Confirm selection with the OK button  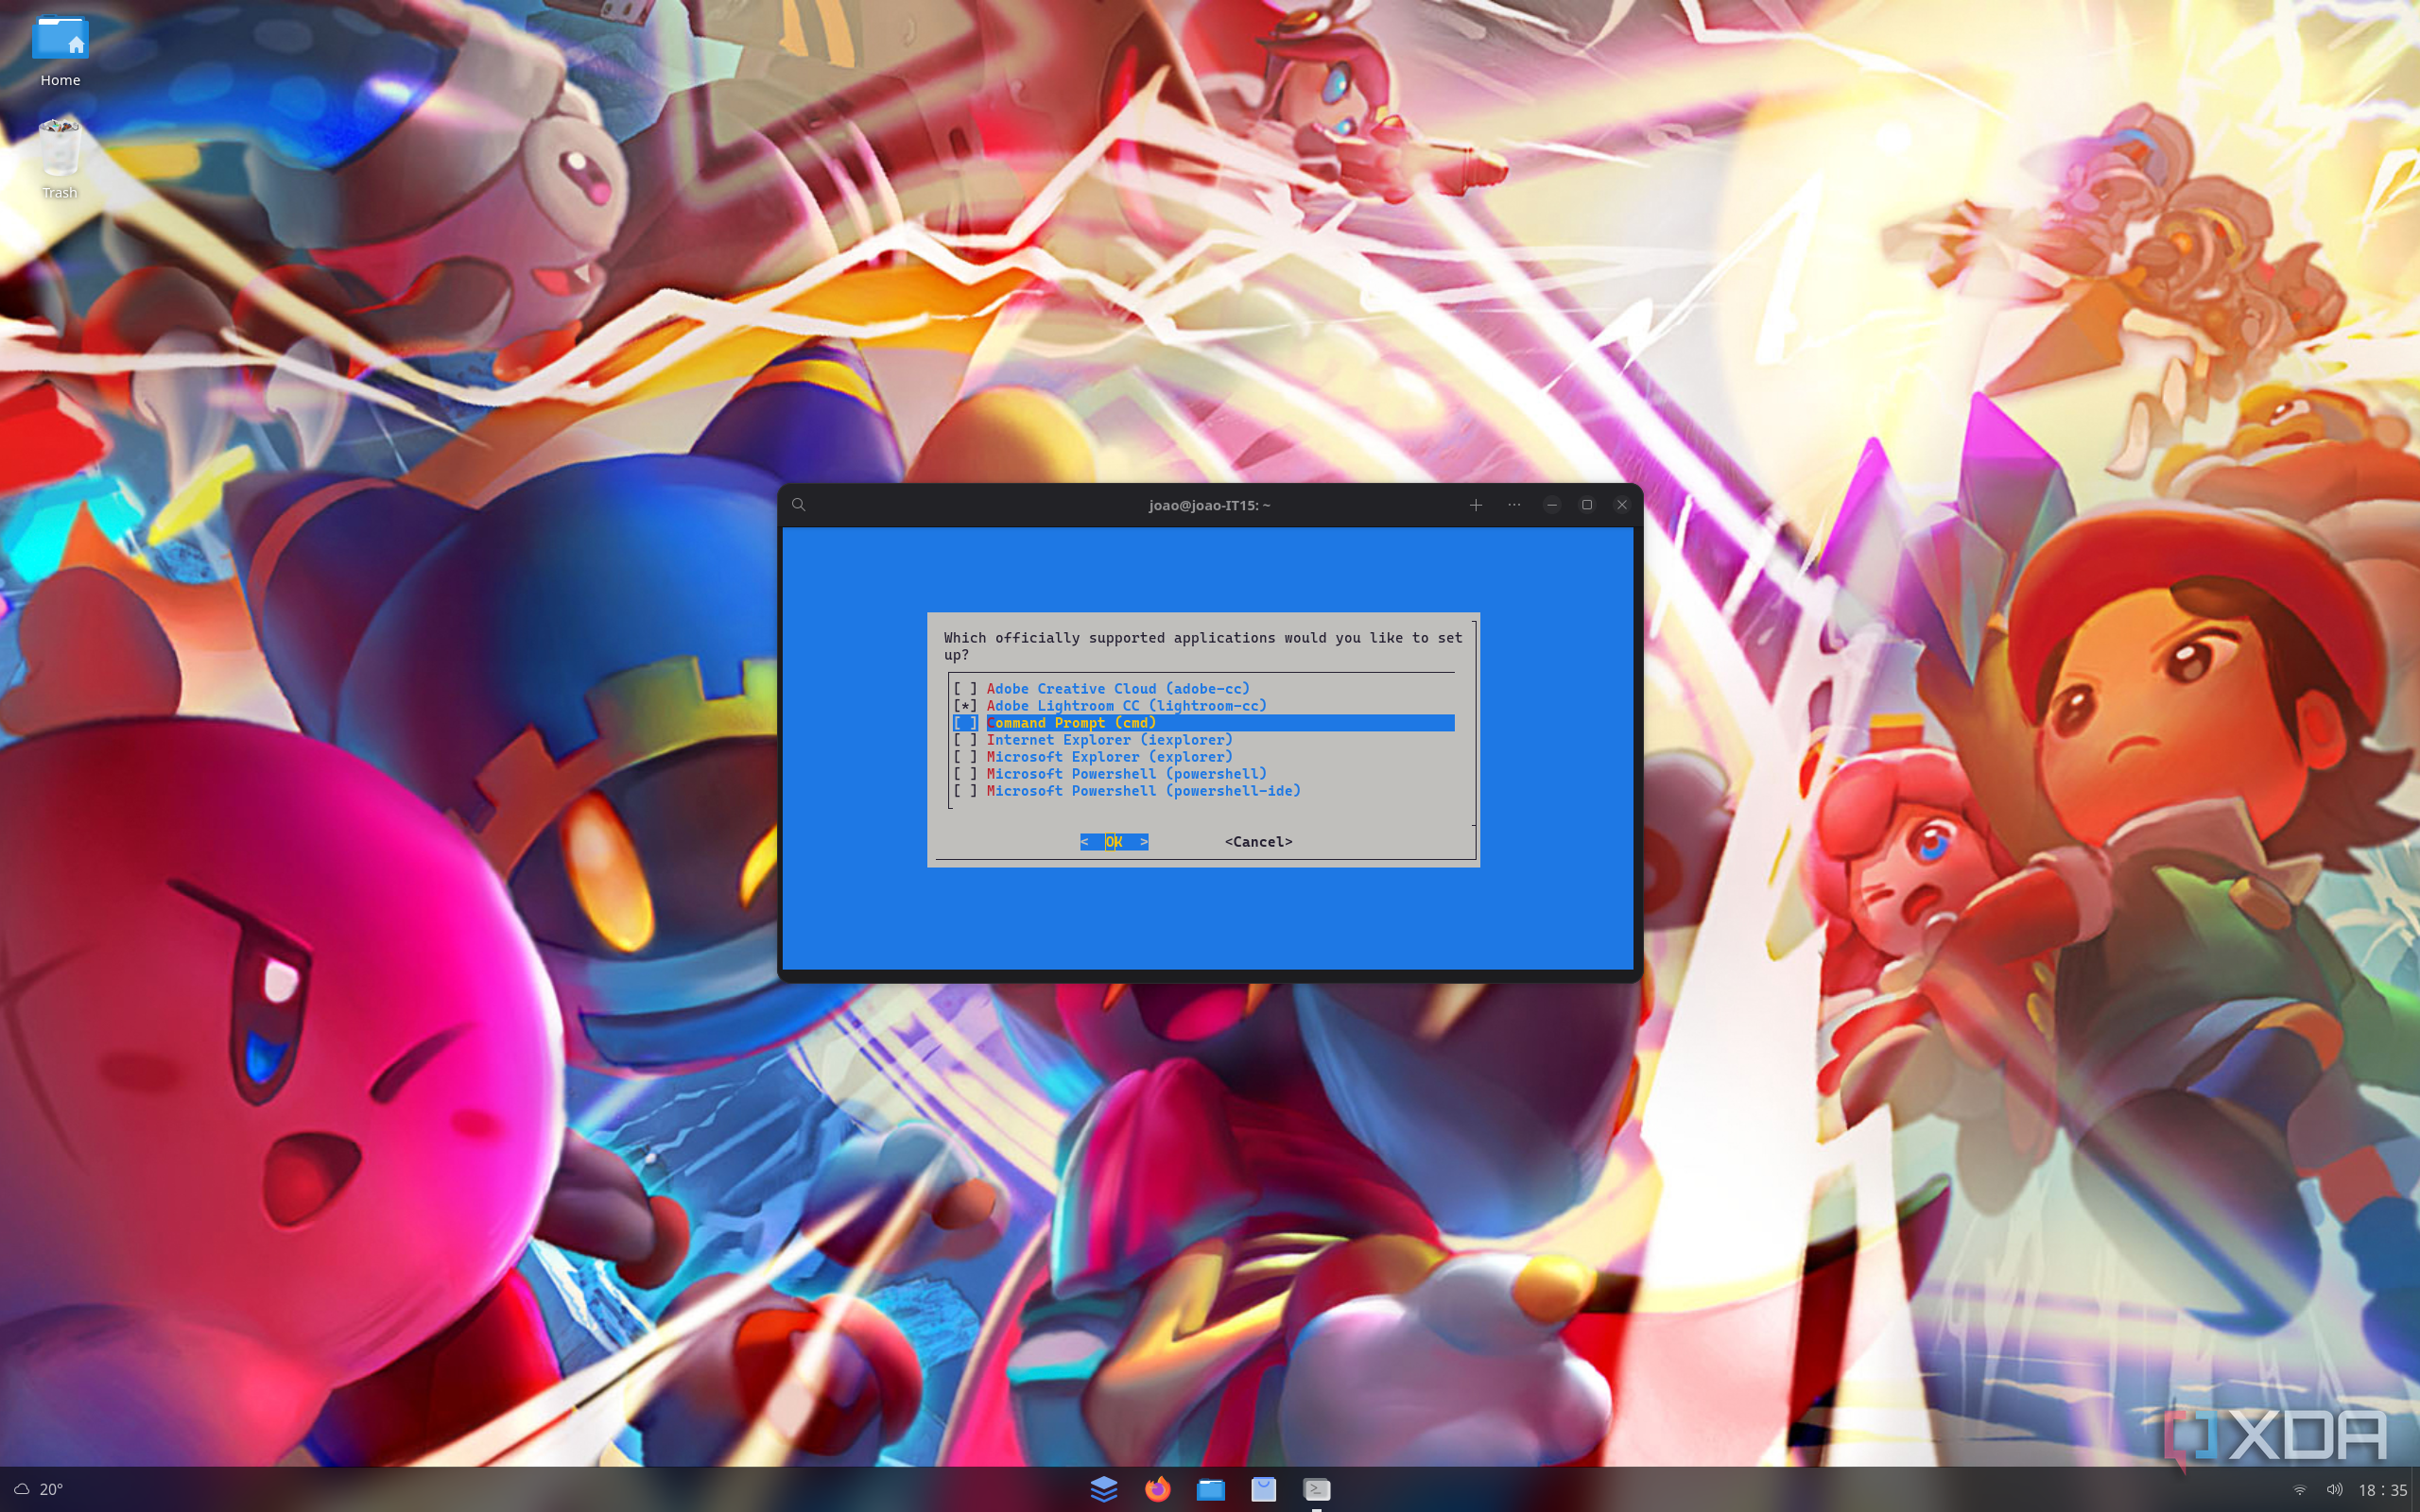(1113, 842)
